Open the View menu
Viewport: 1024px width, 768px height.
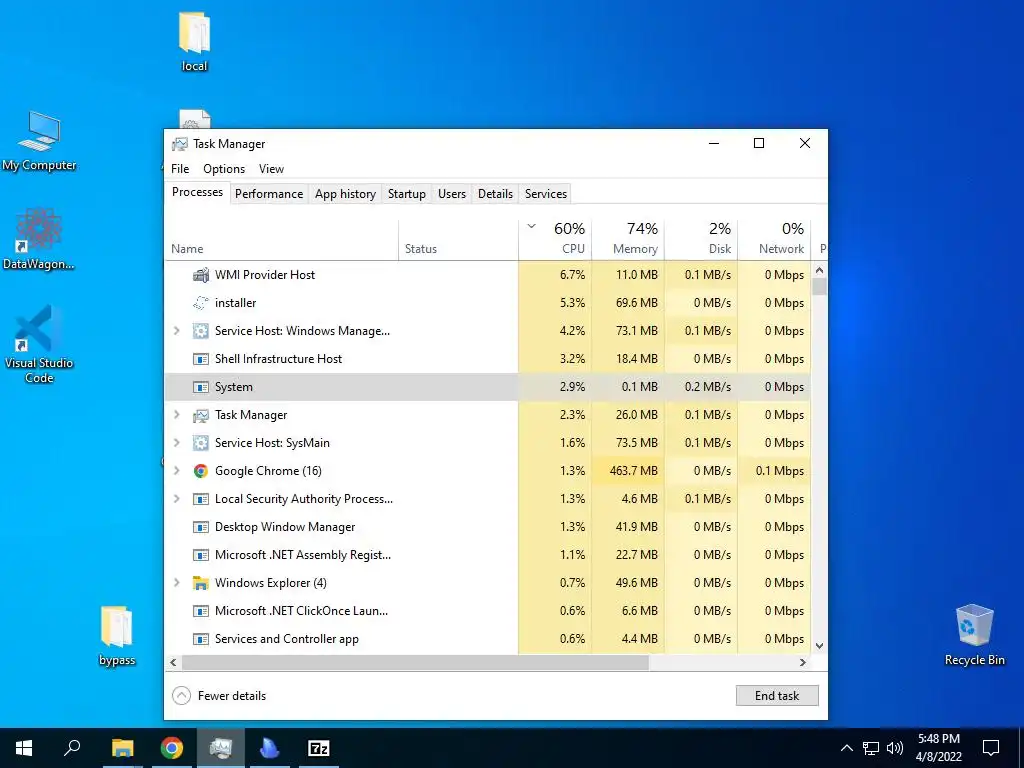pos(271,169)
